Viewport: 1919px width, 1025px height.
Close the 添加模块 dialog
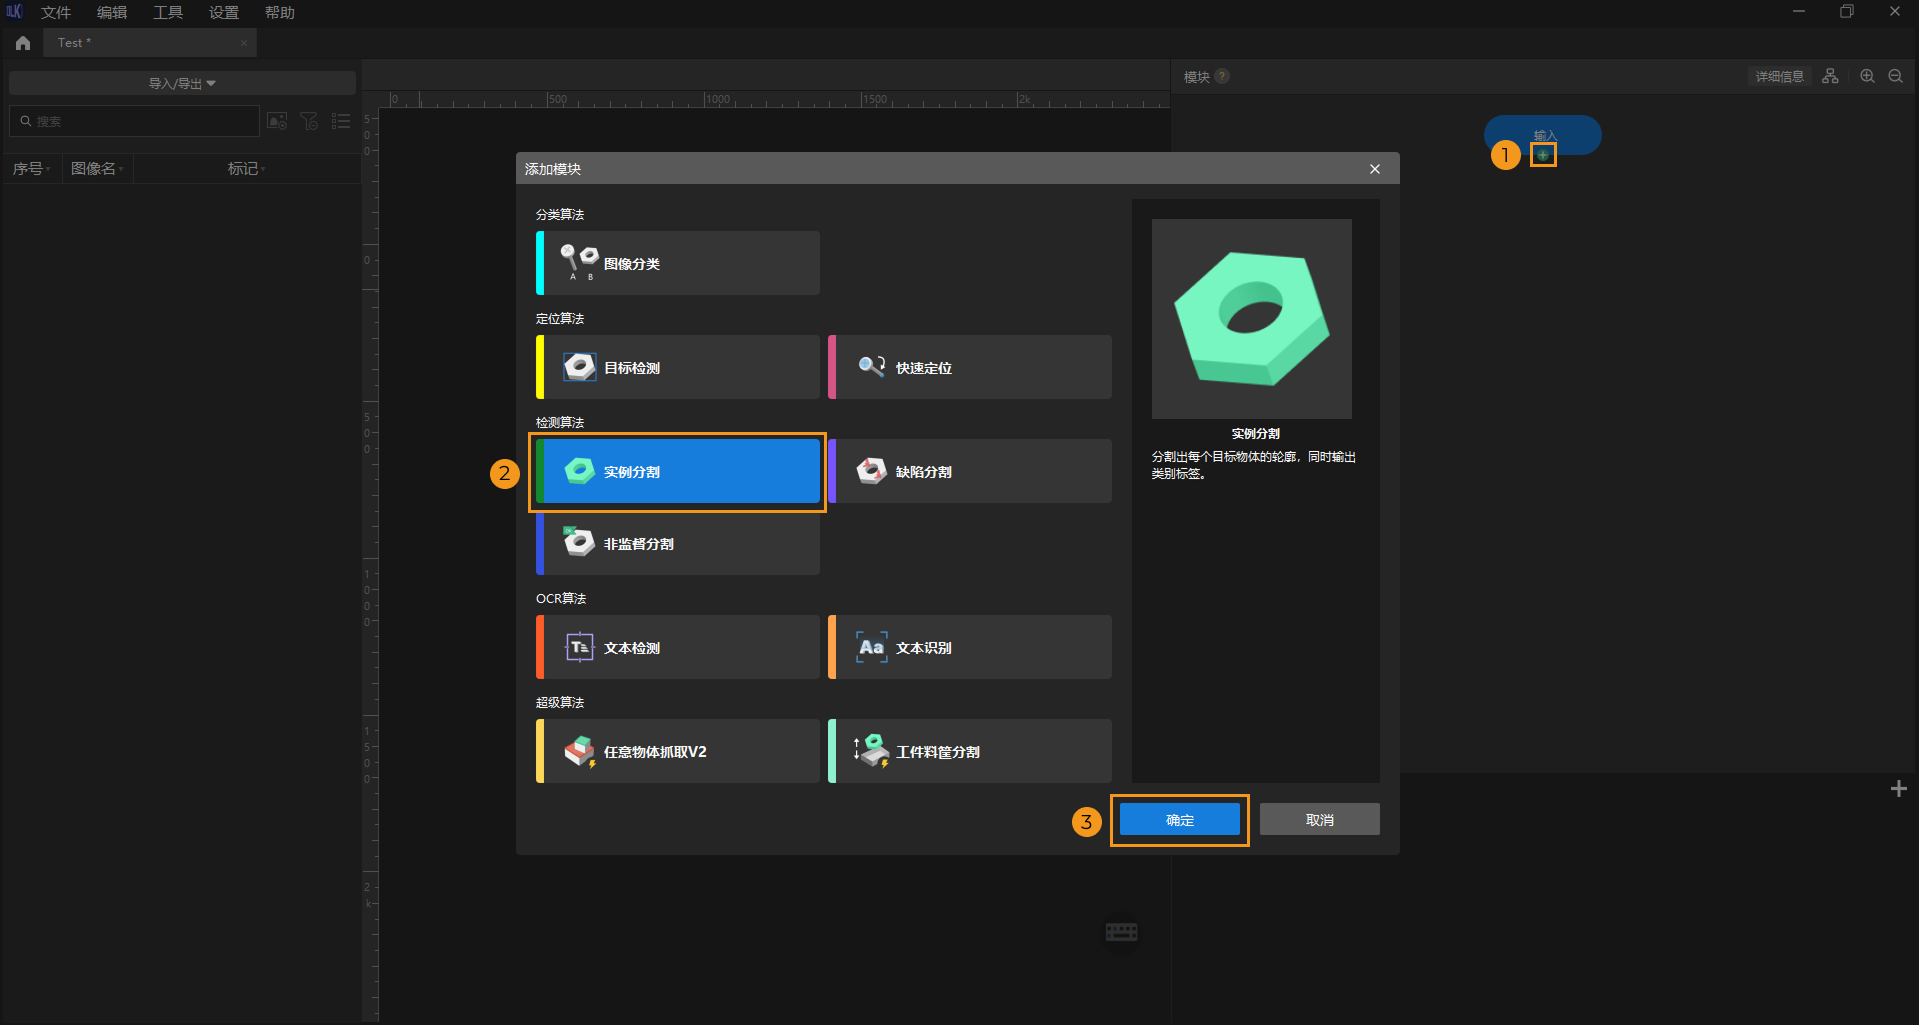point(1375,169)
